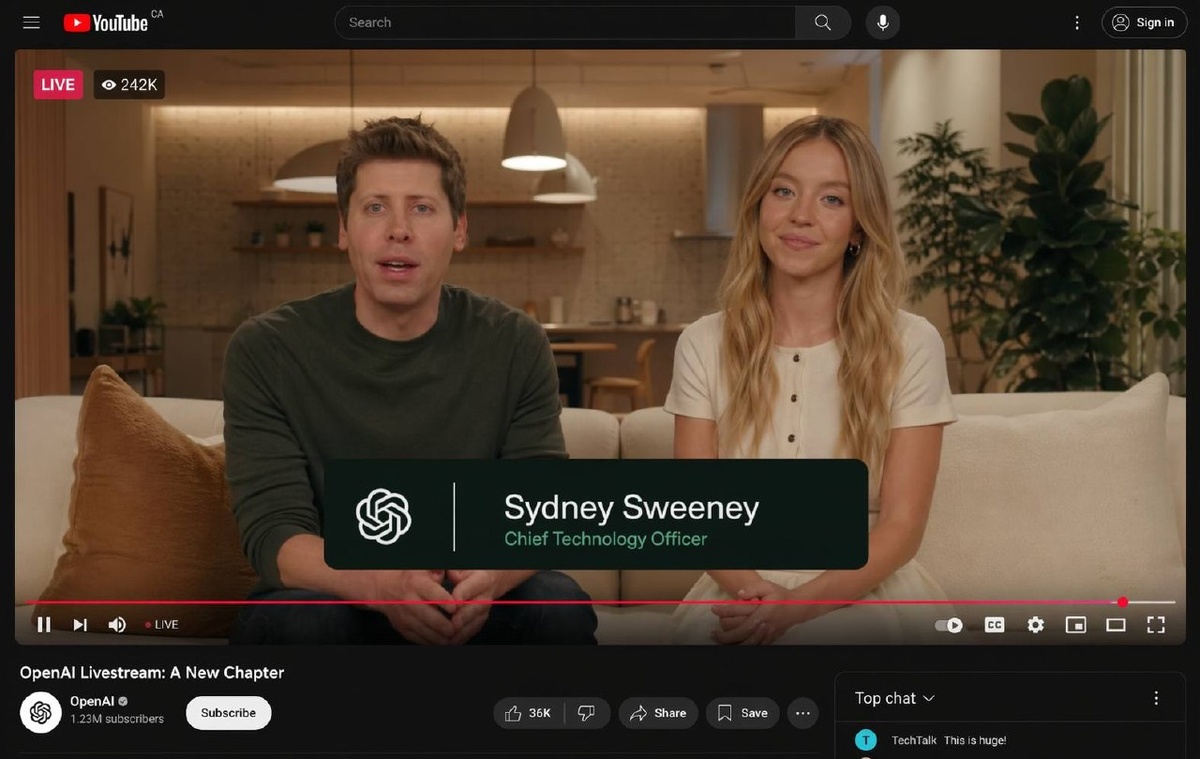This screenshot has width=1200, height=759.
Task: Open the top-bar settings three-dot menu
Action: point(1077,22)
